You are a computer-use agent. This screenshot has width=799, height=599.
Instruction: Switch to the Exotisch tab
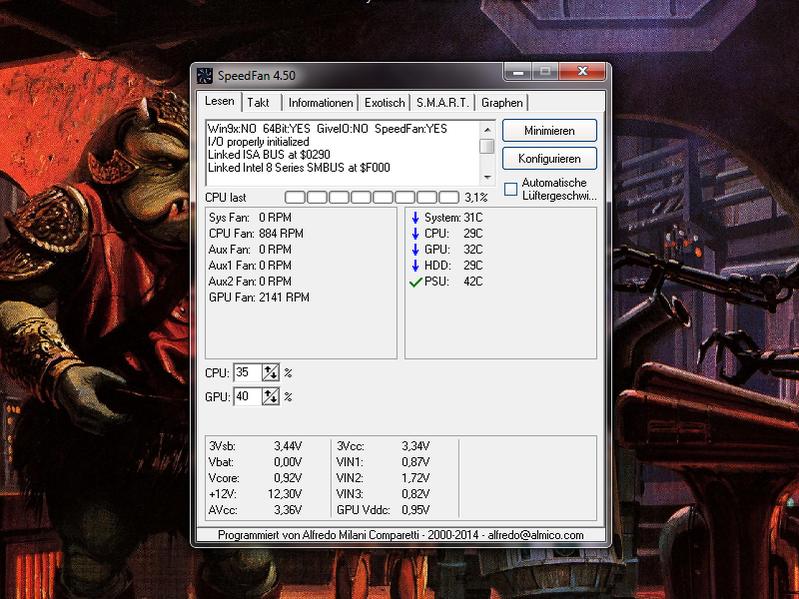[x=385, y=102]
